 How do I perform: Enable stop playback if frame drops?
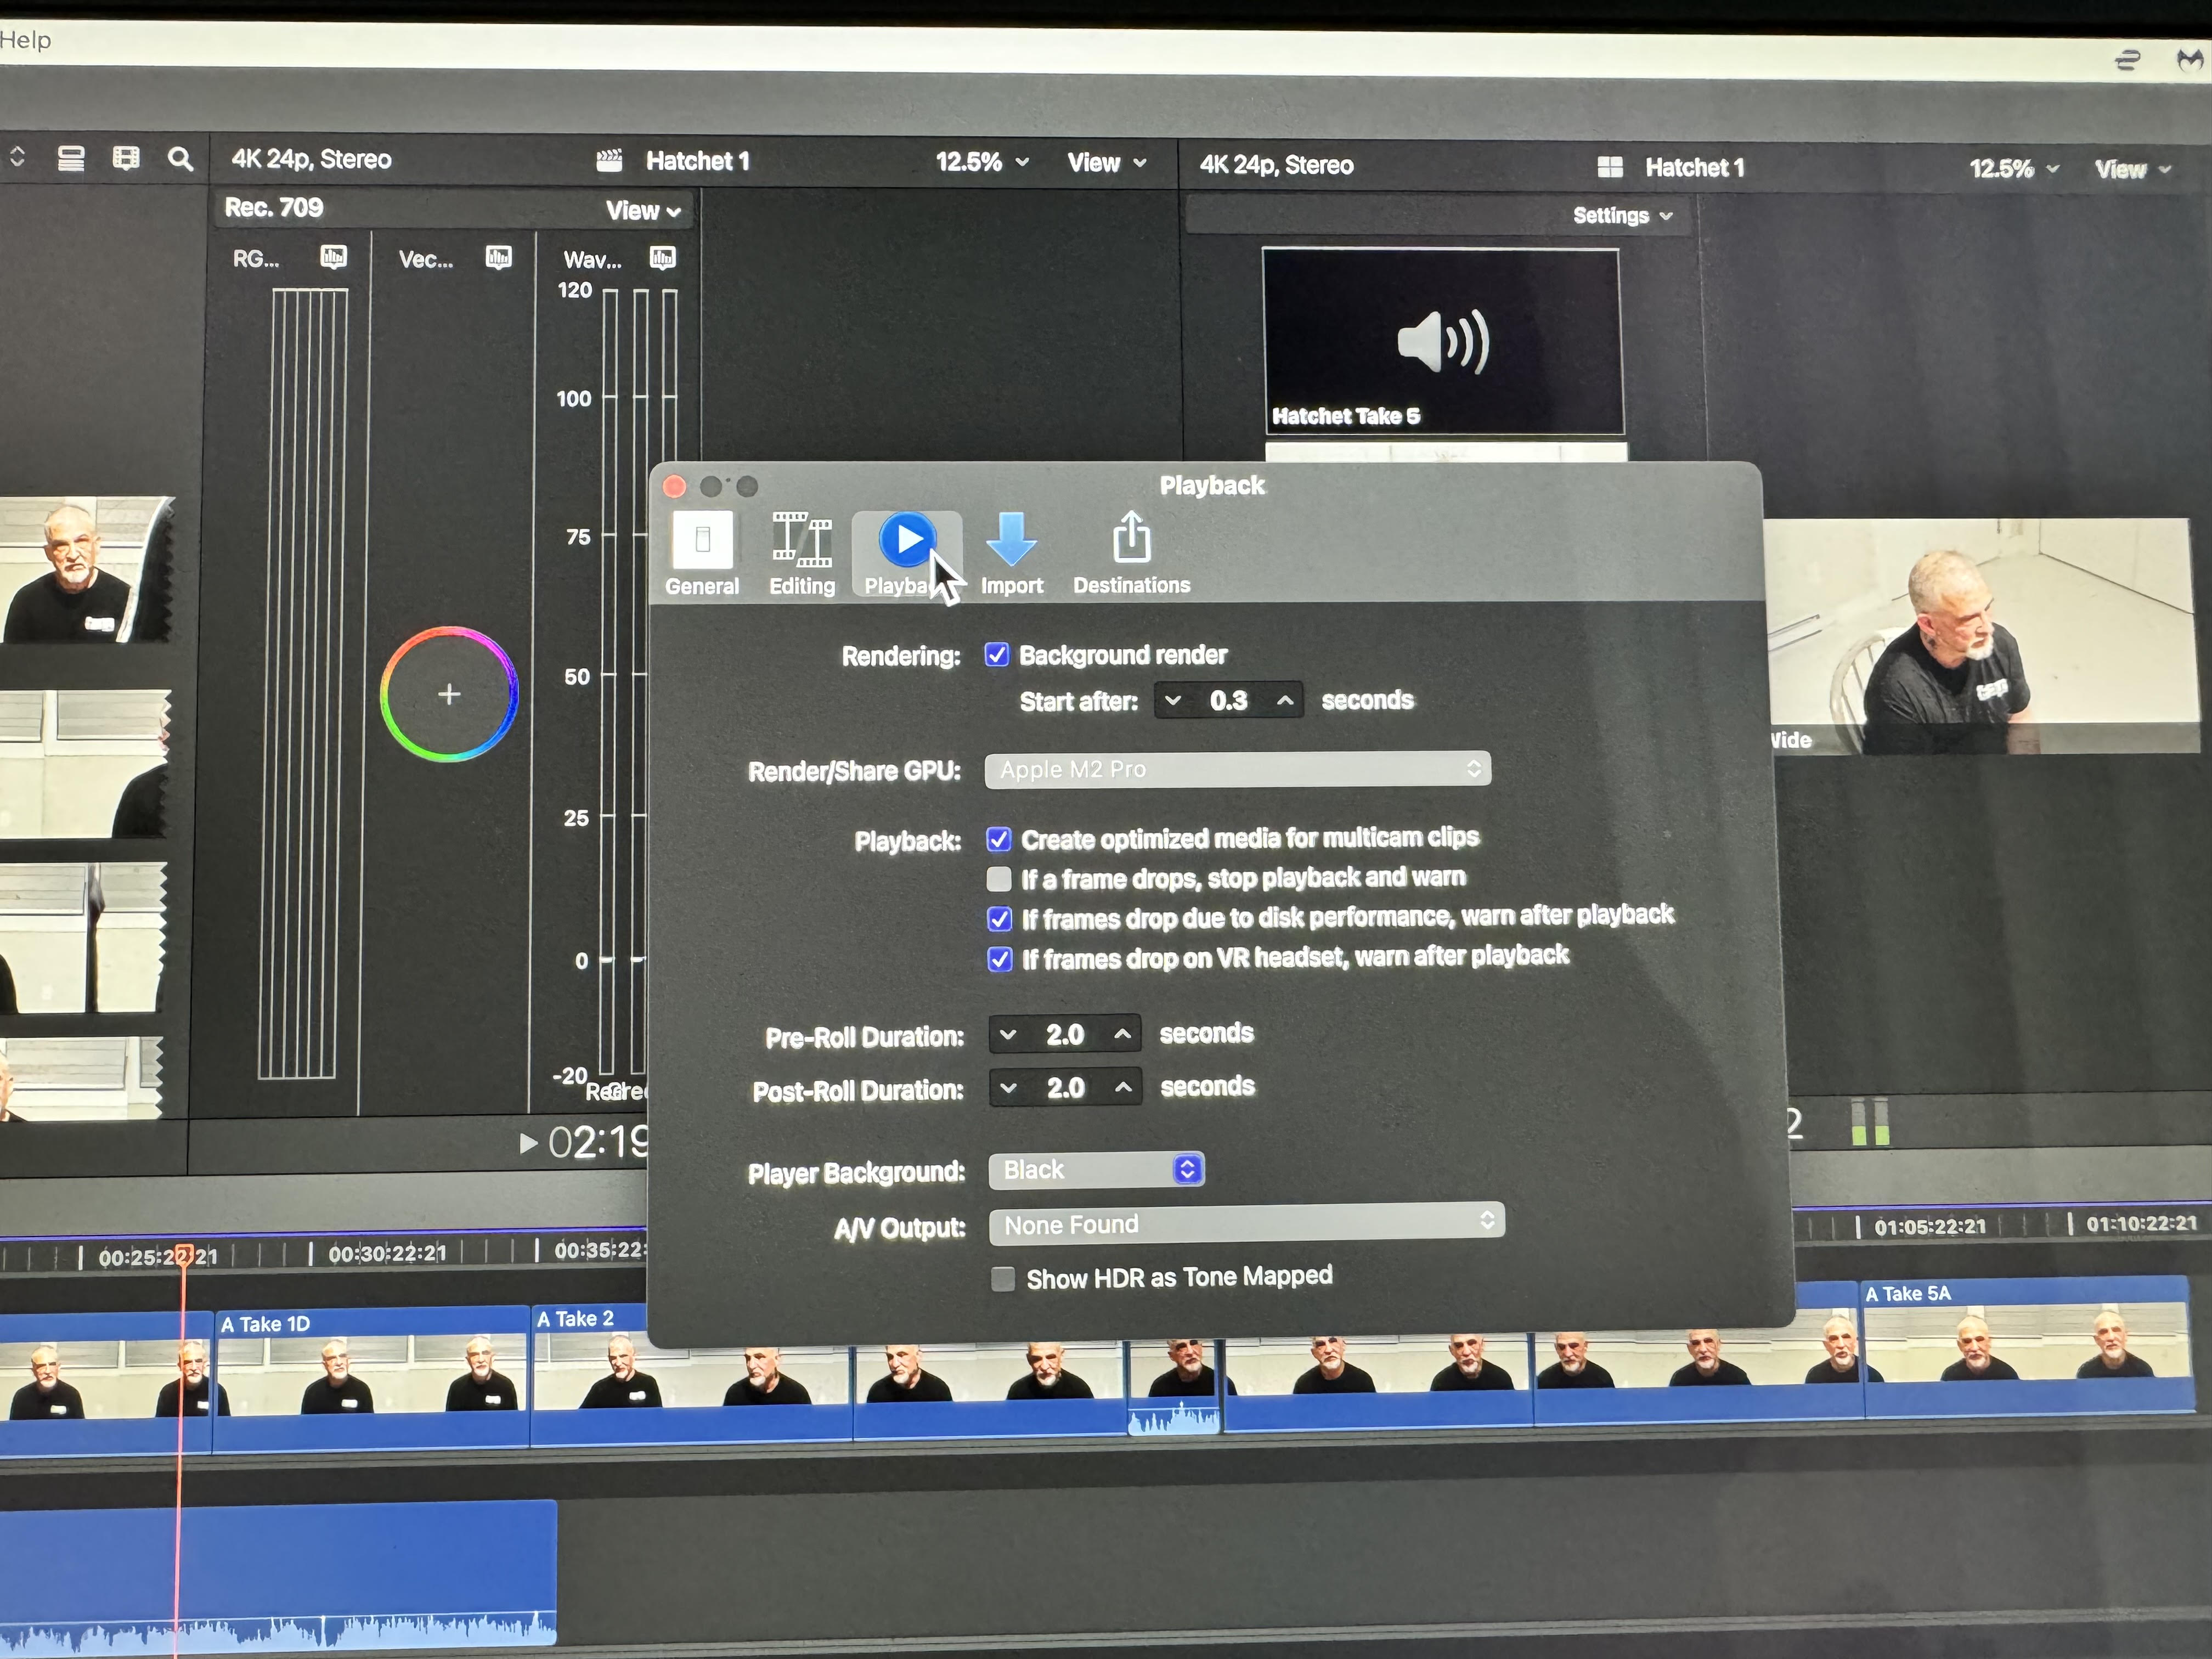[999, 879]
